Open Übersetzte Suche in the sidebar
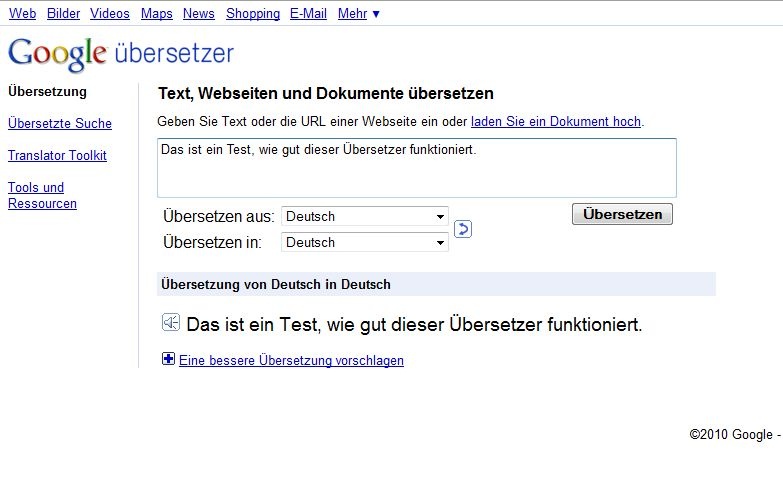This screenshot has width=783, height=491. coord(60,123)
